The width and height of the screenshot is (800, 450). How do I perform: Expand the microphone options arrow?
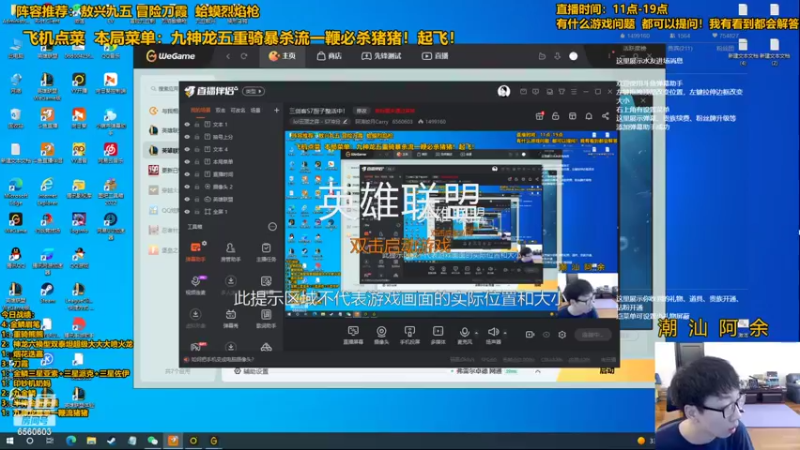pyautogui.click(x=477, y=333)
